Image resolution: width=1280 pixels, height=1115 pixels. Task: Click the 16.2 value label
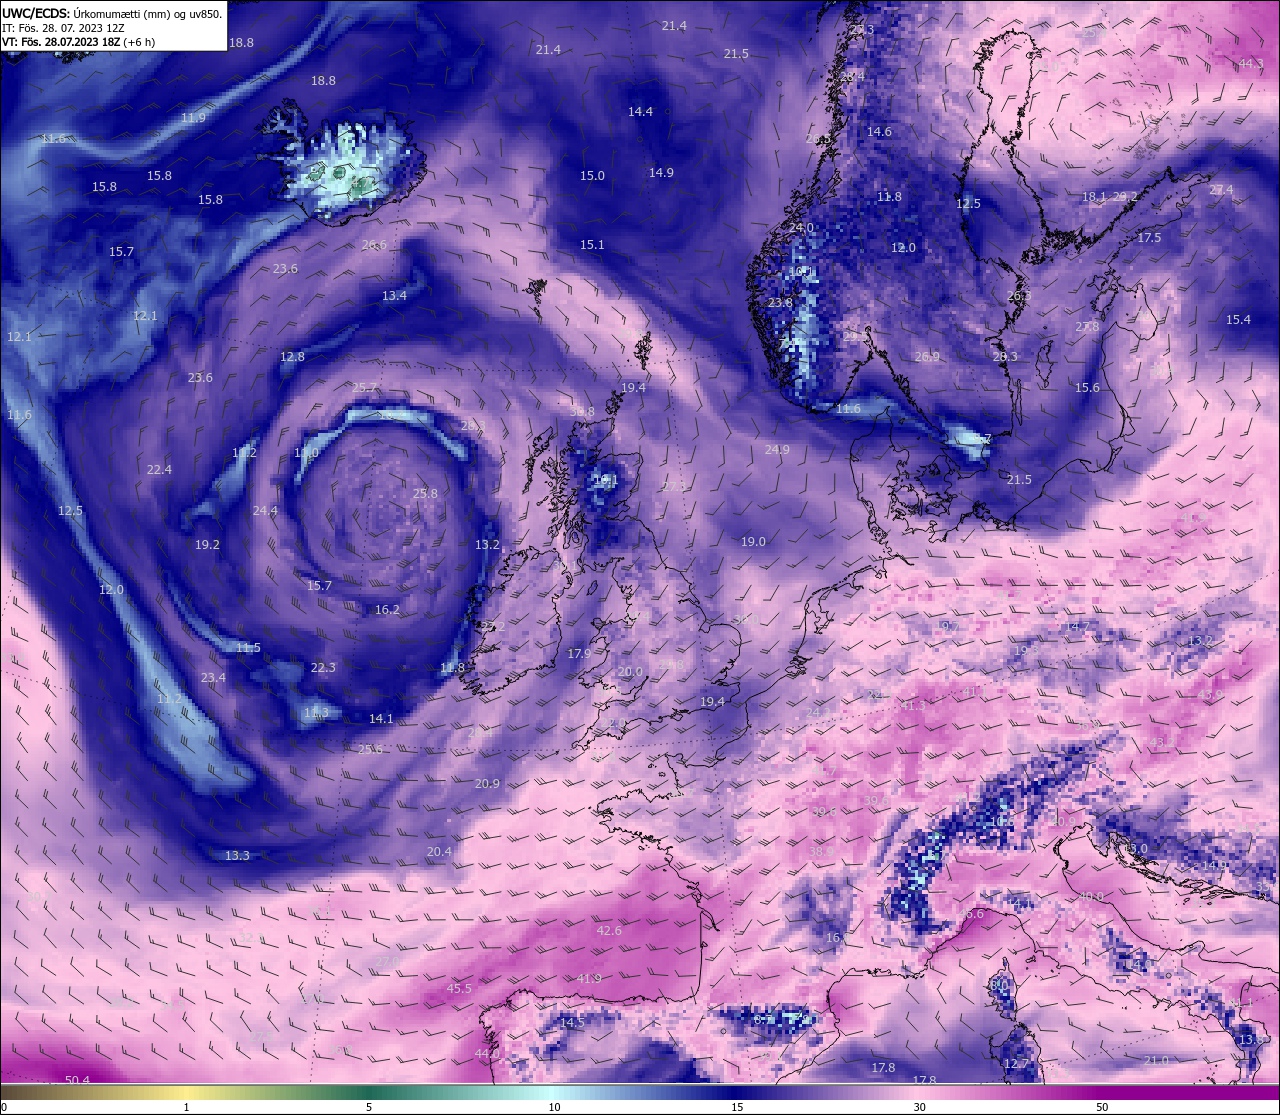click(387, 609)
